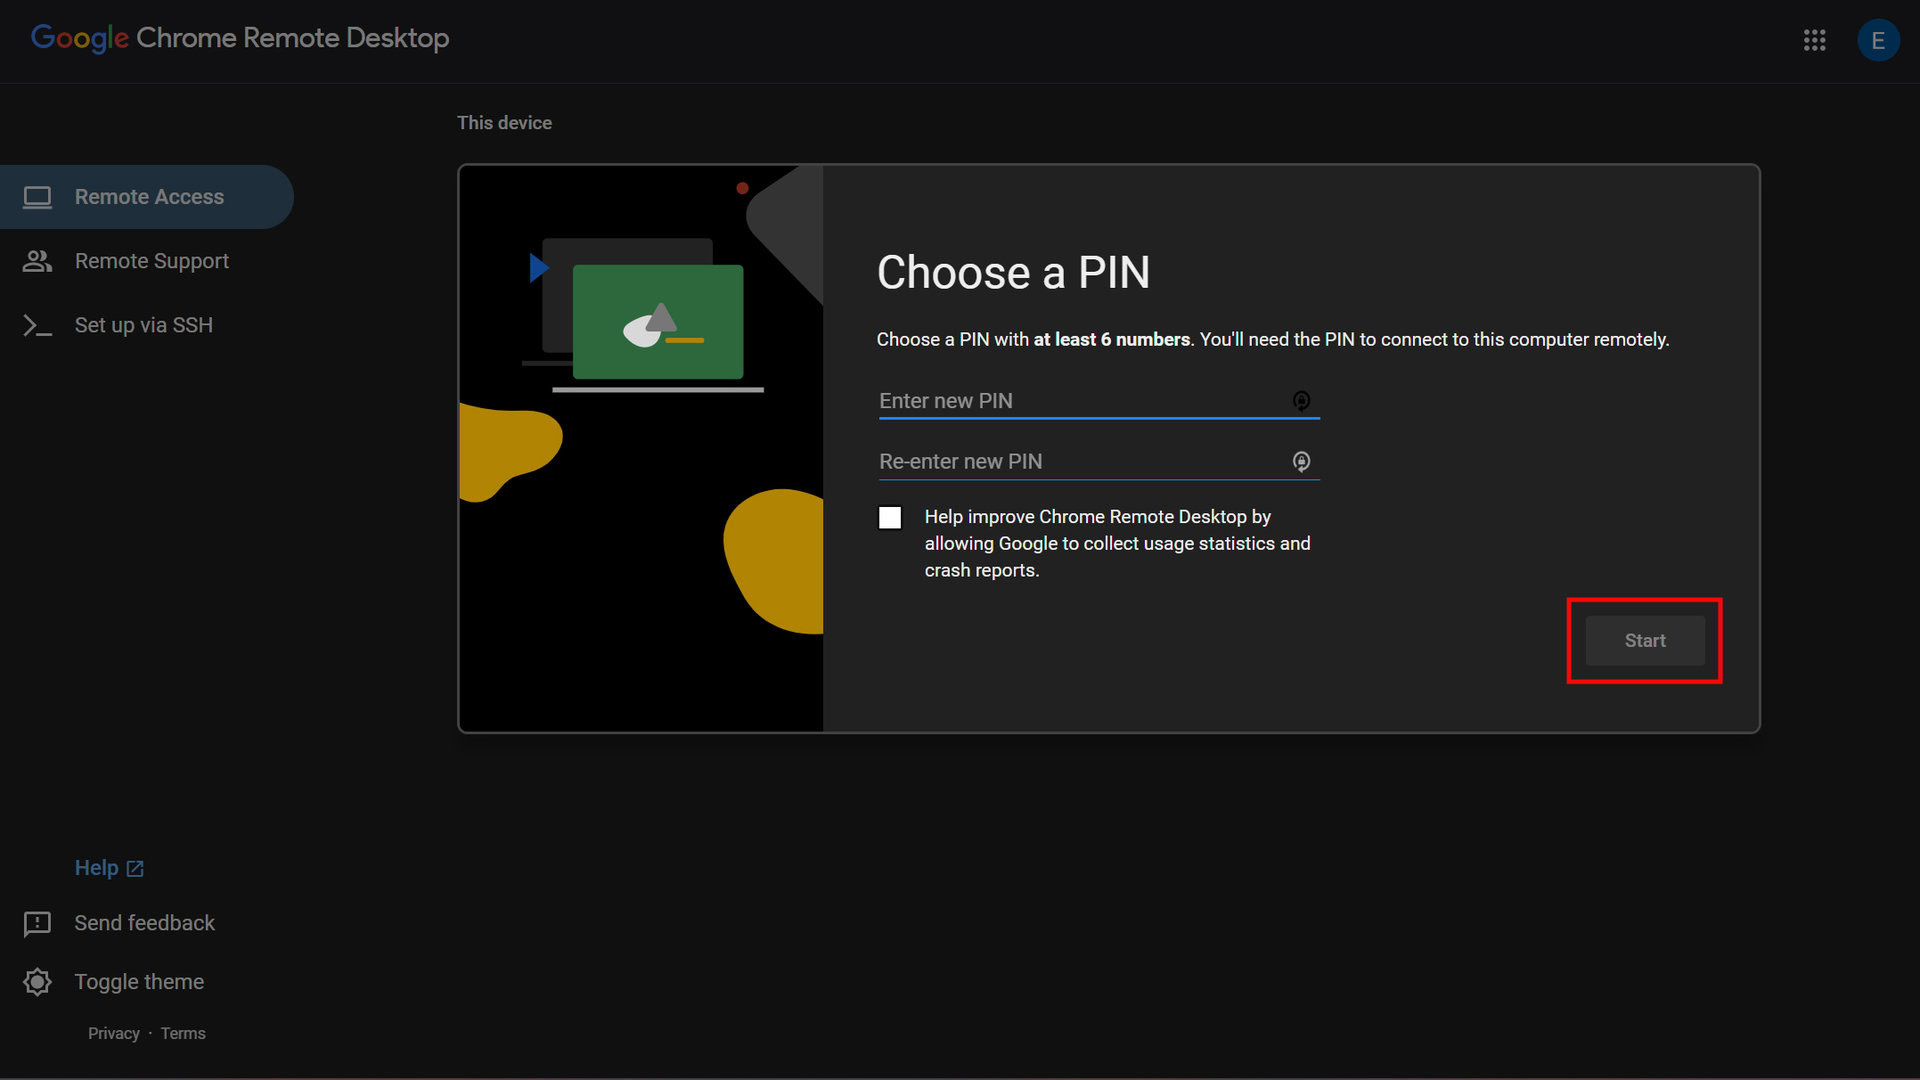Open the Privacy link
1920x1080 pixels.
click(x=113, y=1033)
